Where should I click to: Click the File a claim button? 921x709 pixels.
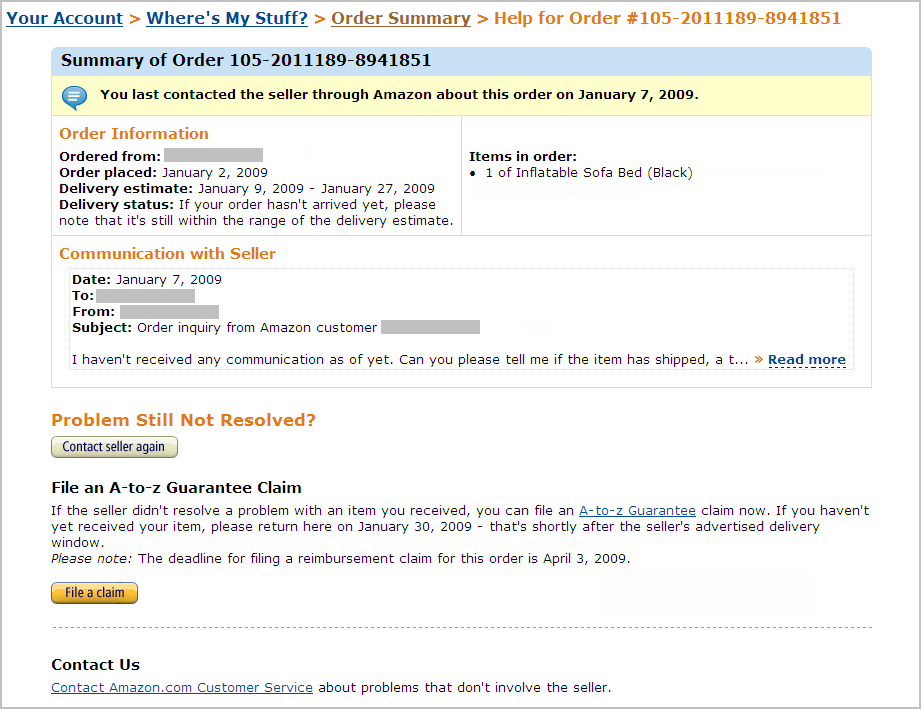click(x=95, y=593)
